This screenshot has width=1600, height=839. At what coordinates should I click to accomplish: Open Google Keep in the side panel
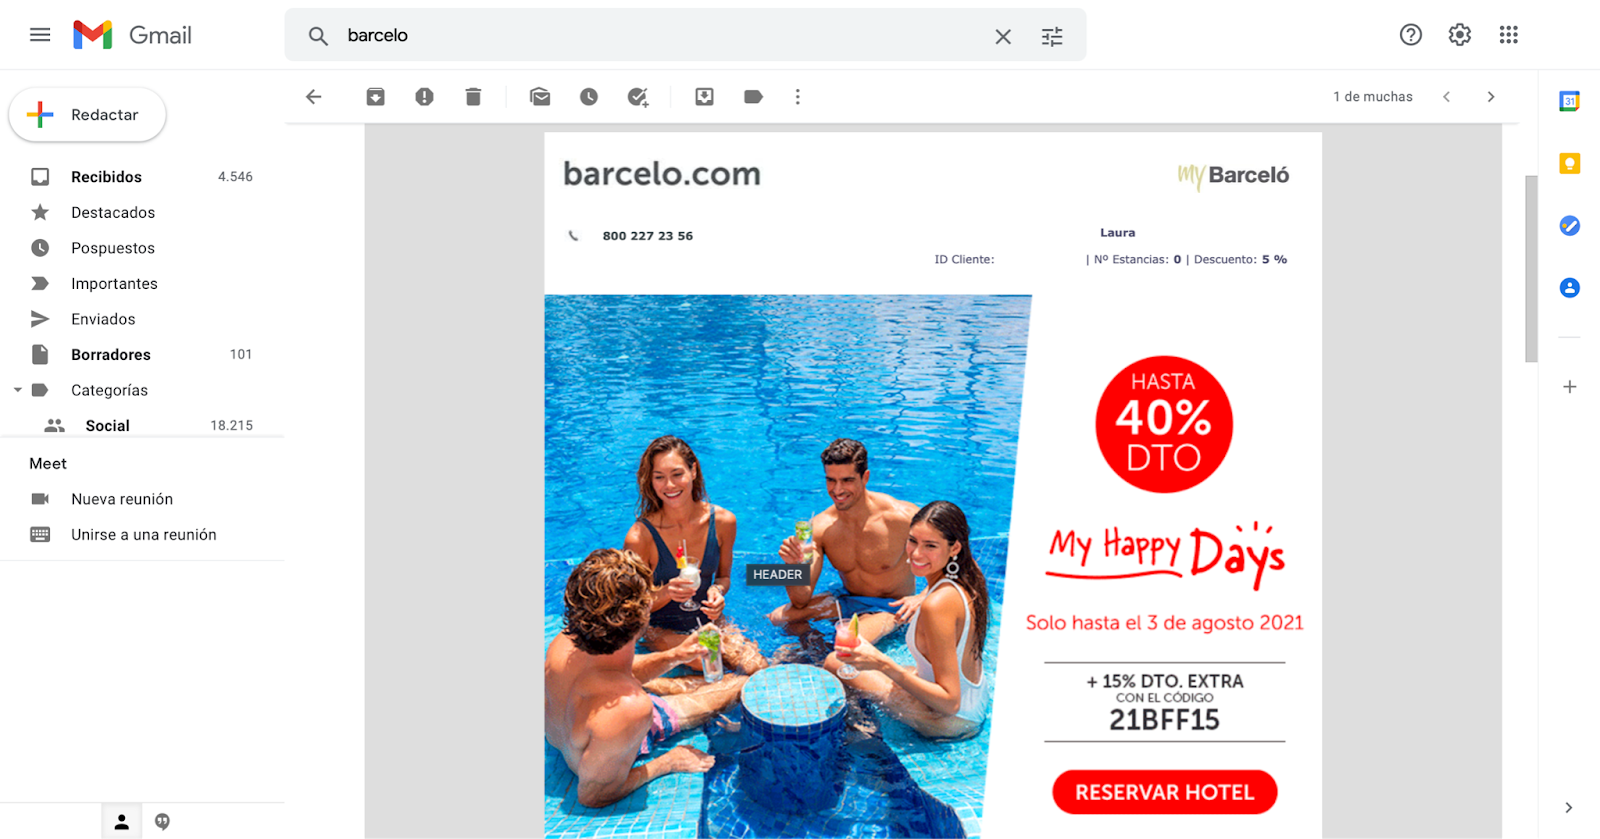pyautogui.click(x=1569, y=163)
